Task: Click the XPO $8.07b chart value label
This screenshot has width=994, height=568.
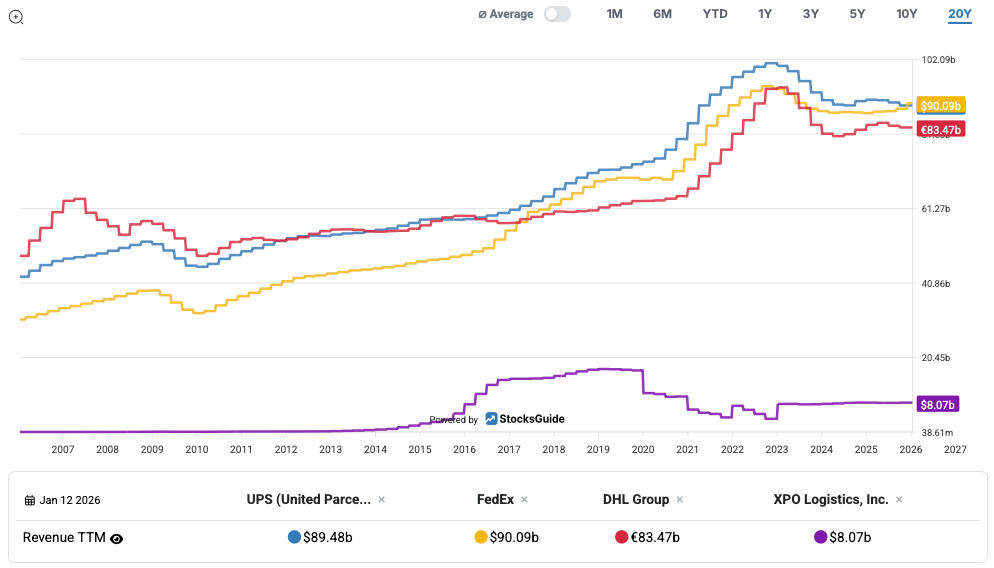Action: [x=937, y=404]
